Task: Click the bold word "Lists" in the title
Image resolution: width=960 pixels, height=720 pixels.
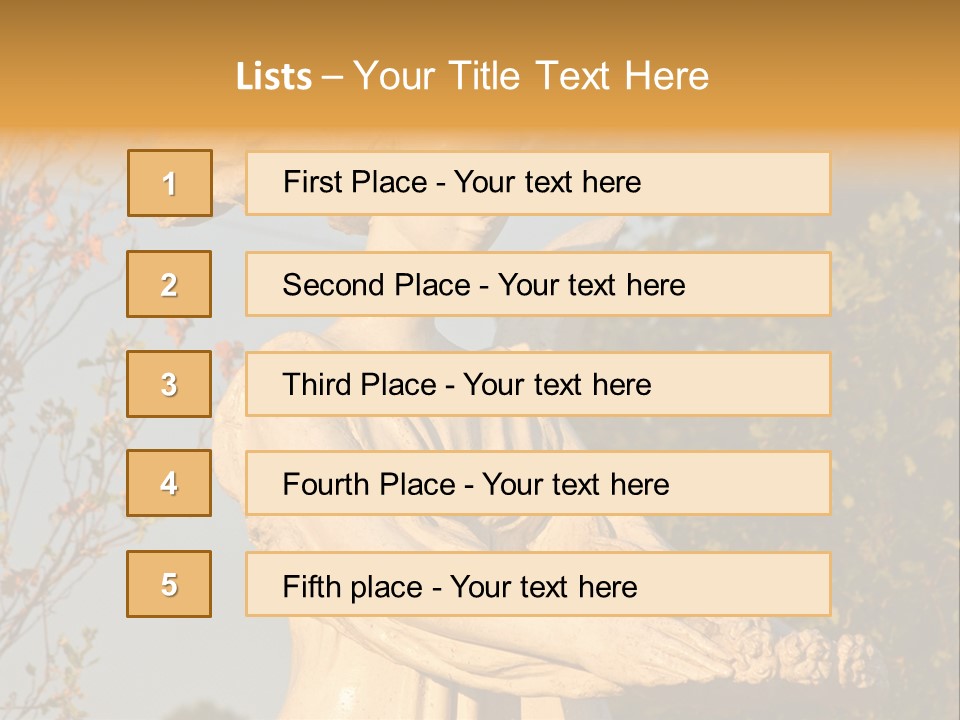Action: tap(274, 77)
